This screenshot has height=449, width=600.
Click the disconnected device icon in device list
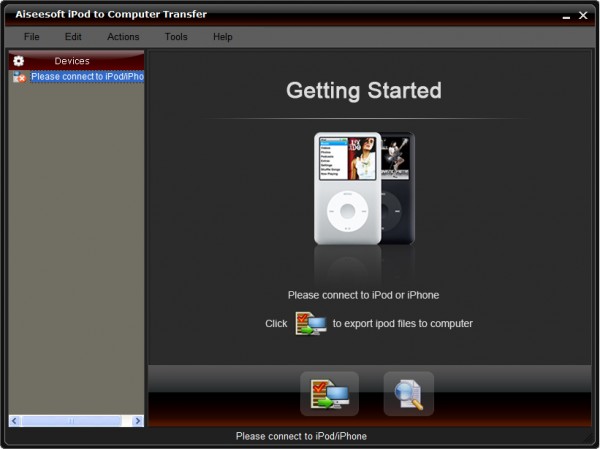pos(19,77)
